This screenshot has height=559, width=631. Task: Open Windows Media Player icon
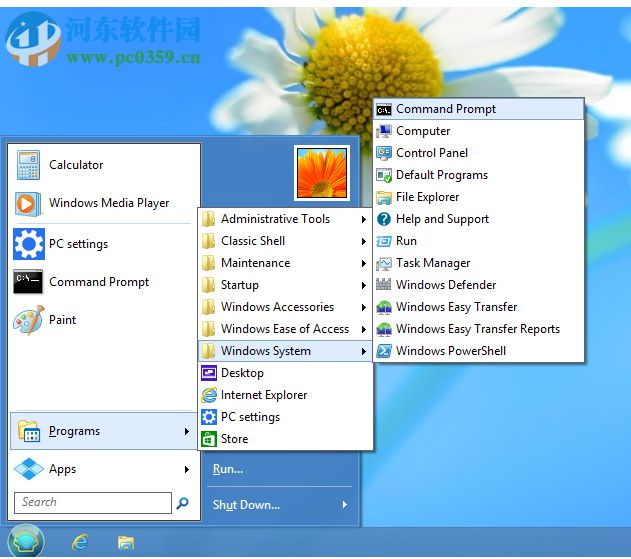[28, 204]
